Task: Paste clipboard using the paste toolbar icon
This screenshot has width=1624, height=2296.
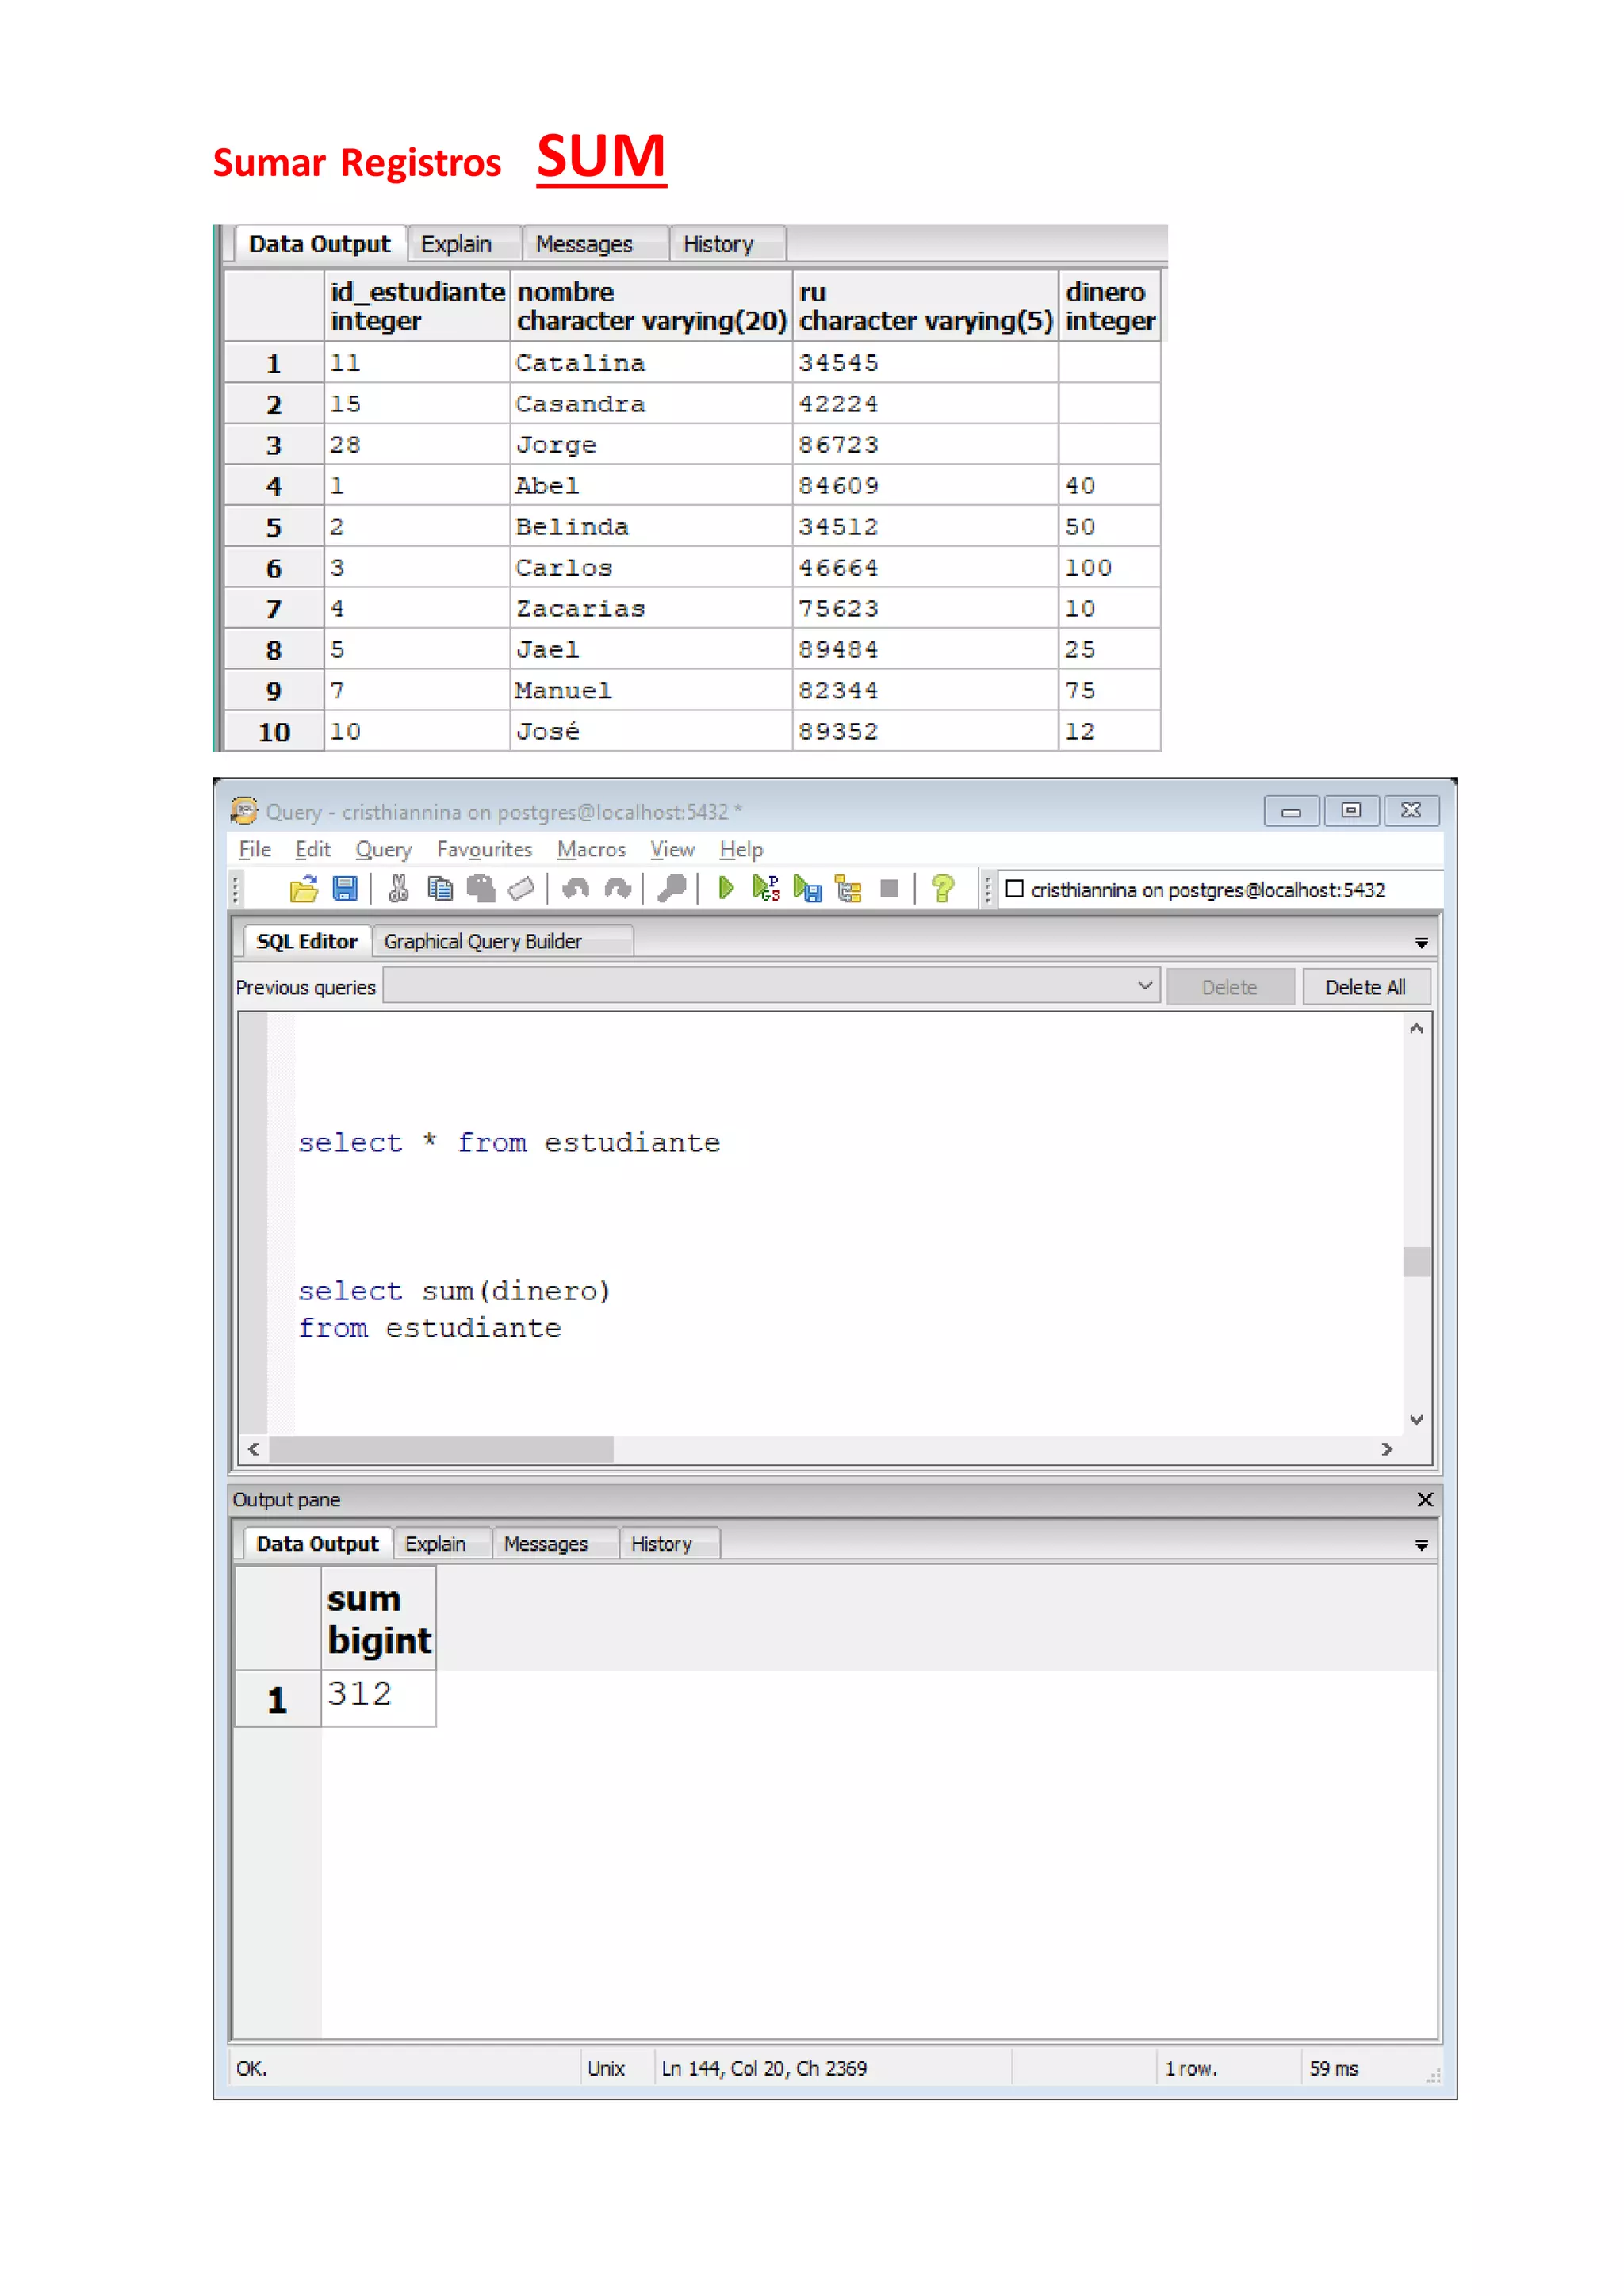Action: pos(481,889)
